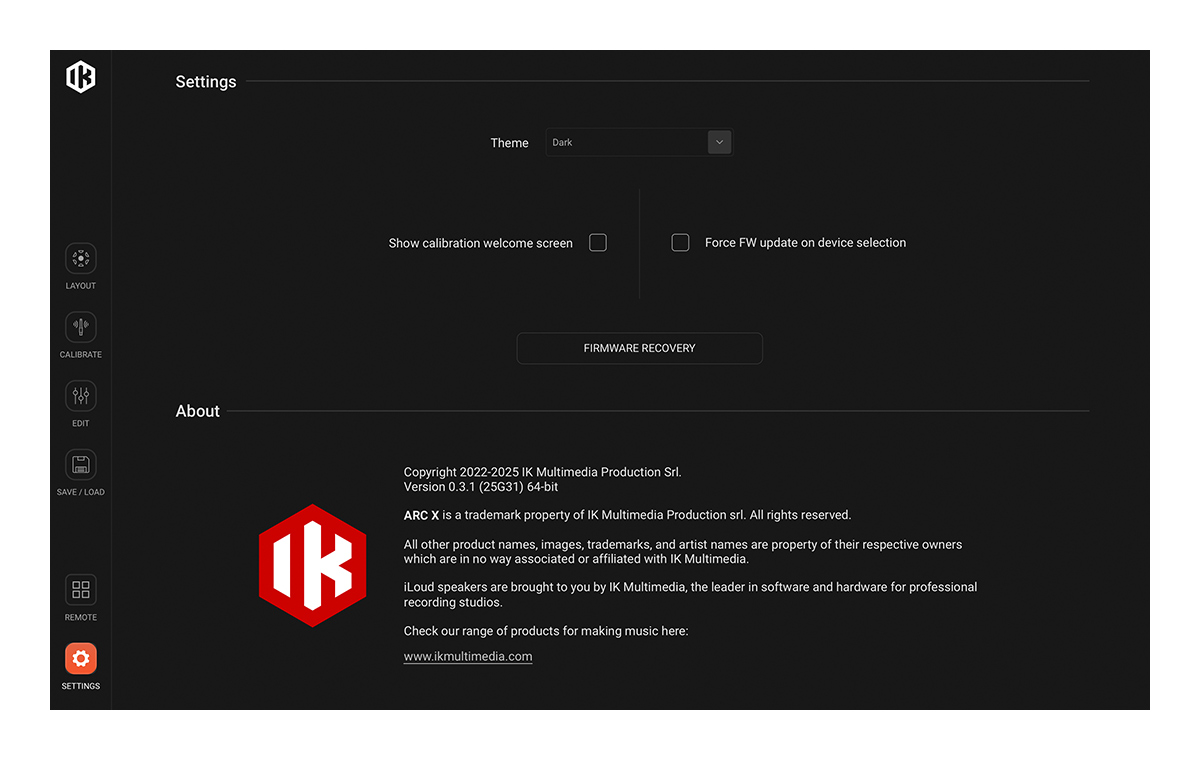The width and height of the screenshot is (1200, 760).
Task: Open the www.ikmultimedia.com link
Action: click(x=468, y=657)
